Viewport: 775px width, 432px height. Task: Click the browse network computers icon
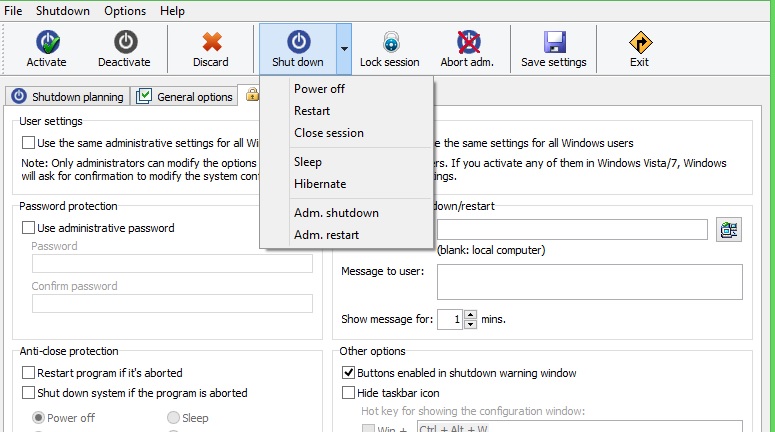click(x=729, y=230)
